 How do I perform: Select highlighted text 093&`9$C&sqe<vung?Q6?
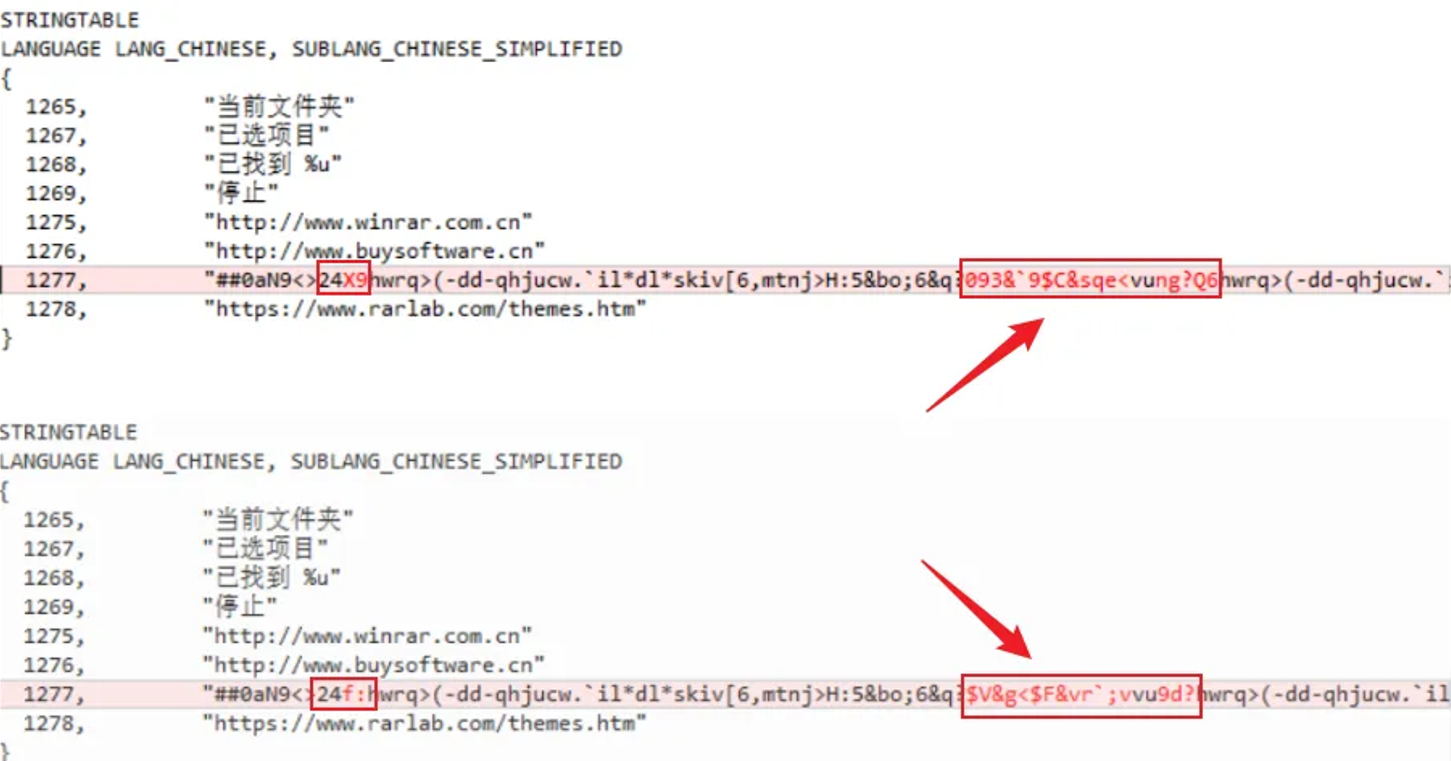1090,281
